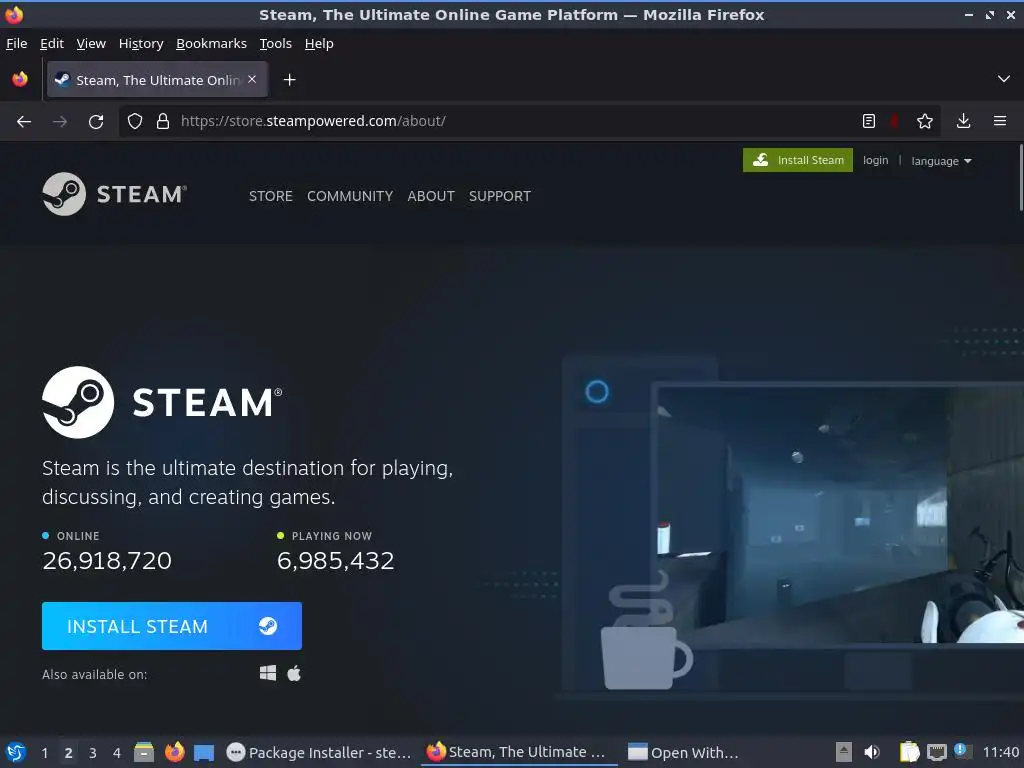
Task: Open the Help menu
Action: tap(319, 43)
